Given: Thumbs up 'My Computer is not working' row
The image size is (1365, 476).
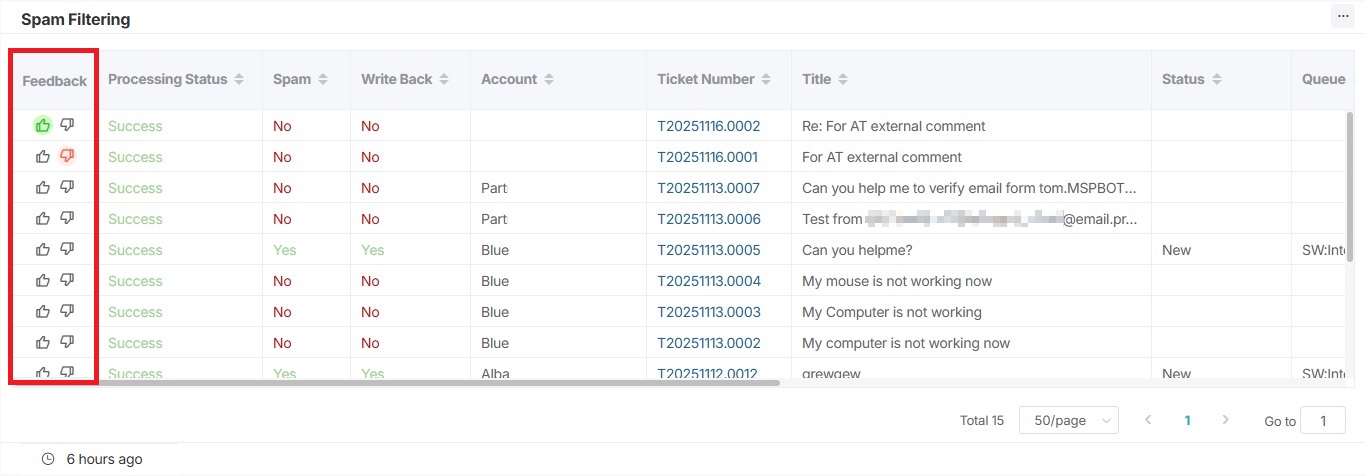Looking at the screenshot, I should [42, 311].
